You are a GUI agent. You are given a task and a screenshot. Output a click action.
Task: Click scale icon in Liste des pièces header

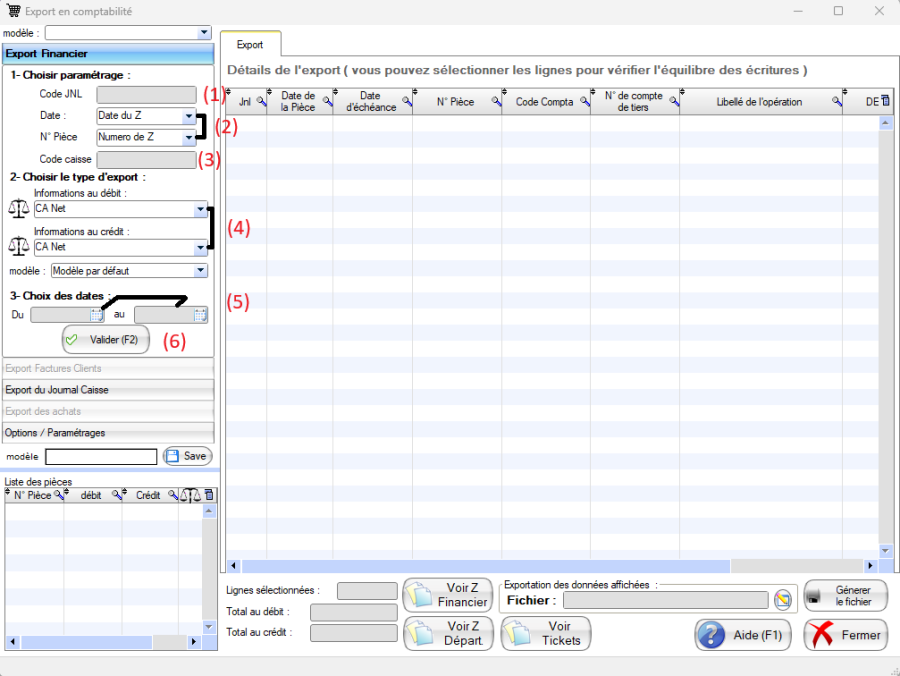coord(190,495)
